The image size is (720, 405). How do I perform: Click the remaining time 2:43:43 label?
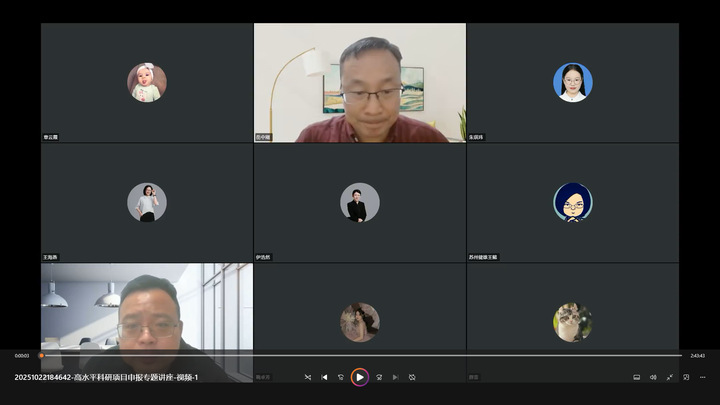697,355
